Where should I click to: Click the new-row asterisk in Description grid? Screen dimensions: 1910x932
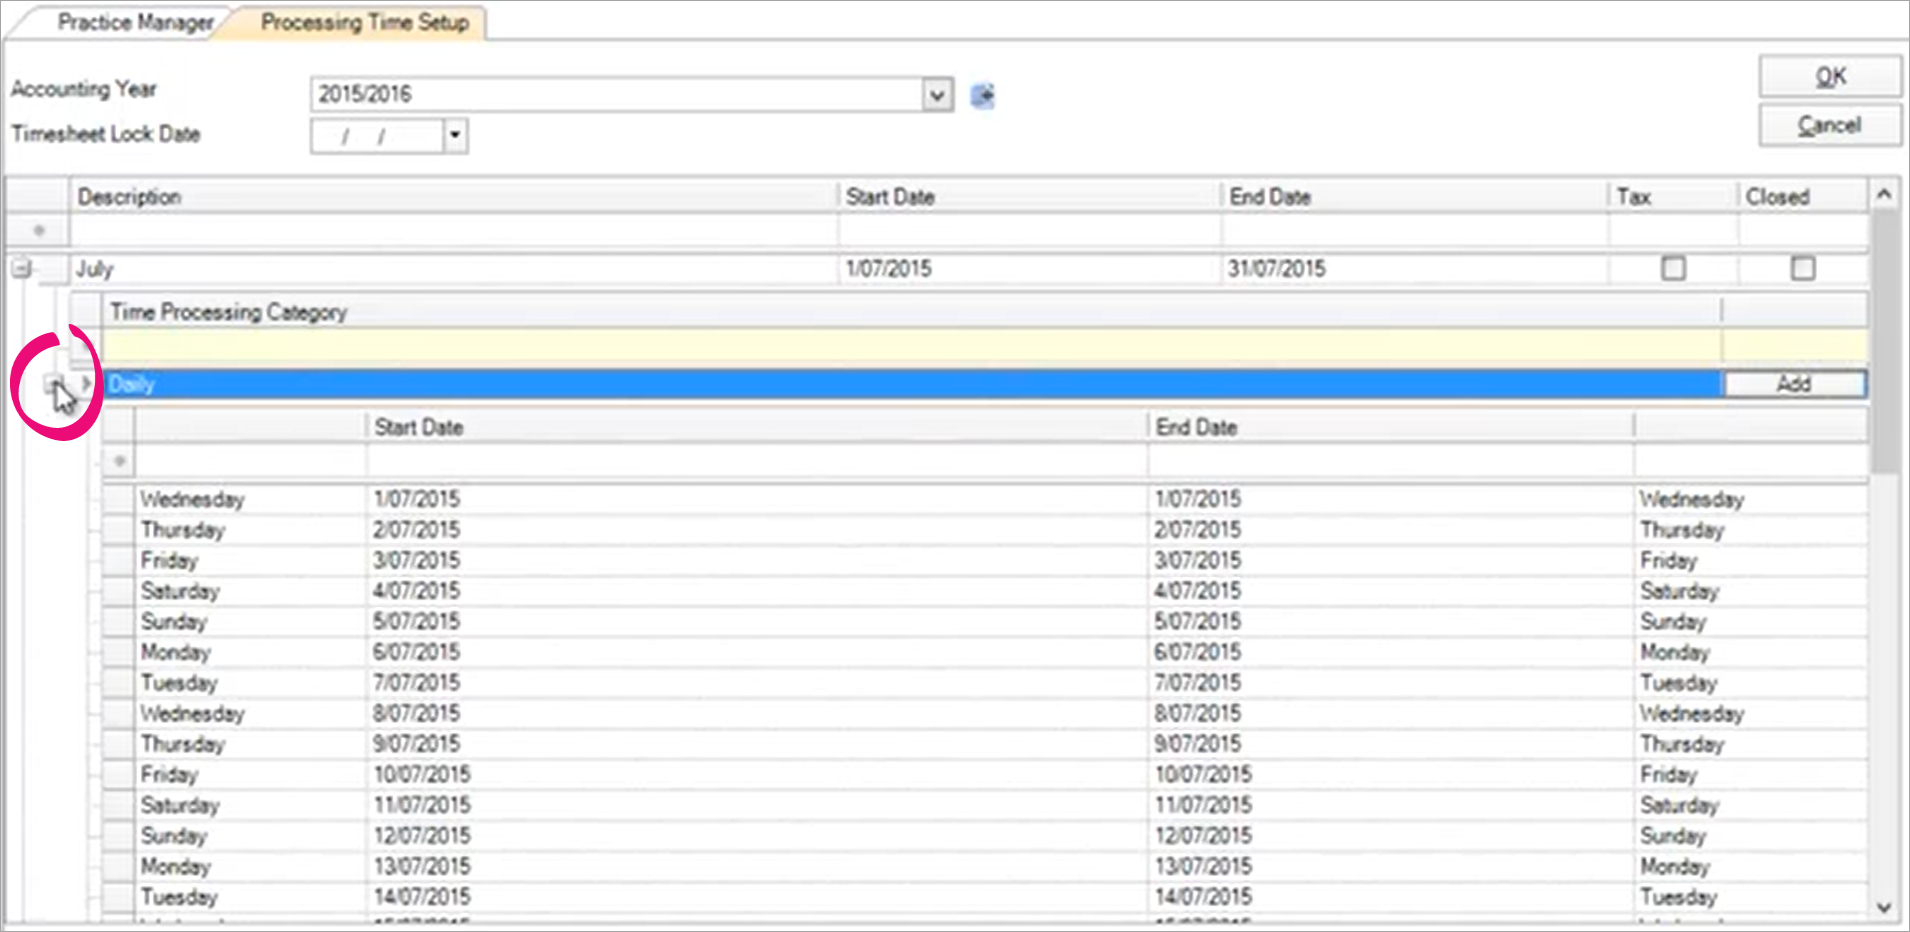[39, 231]
